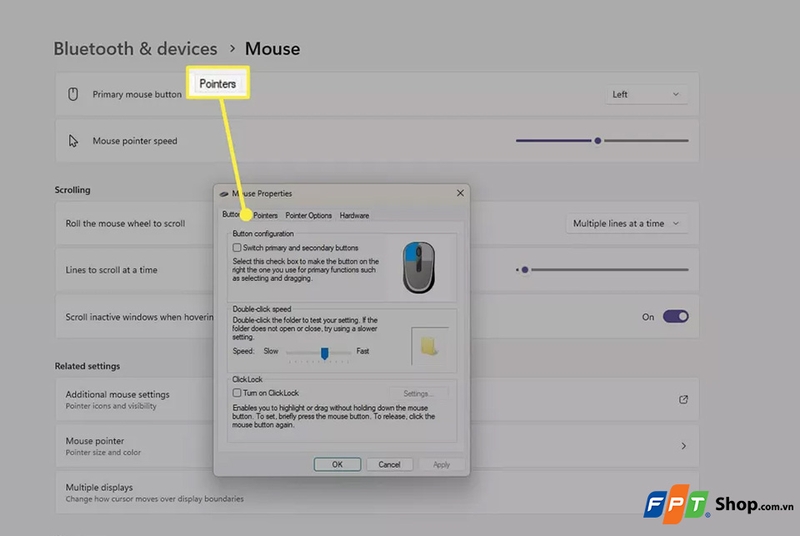Click the Button configuration group label
The image size is (800, 536).
coord(263,234)
